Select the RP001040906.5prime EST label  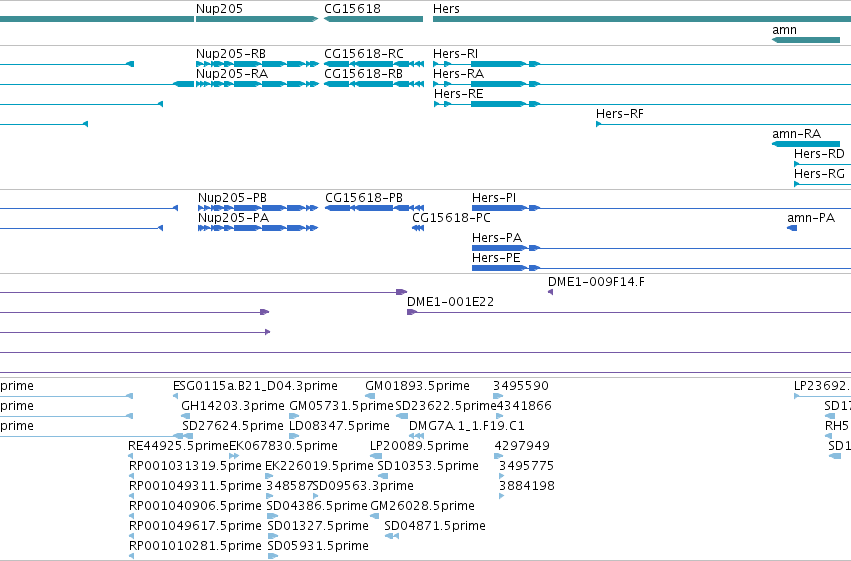195,506
